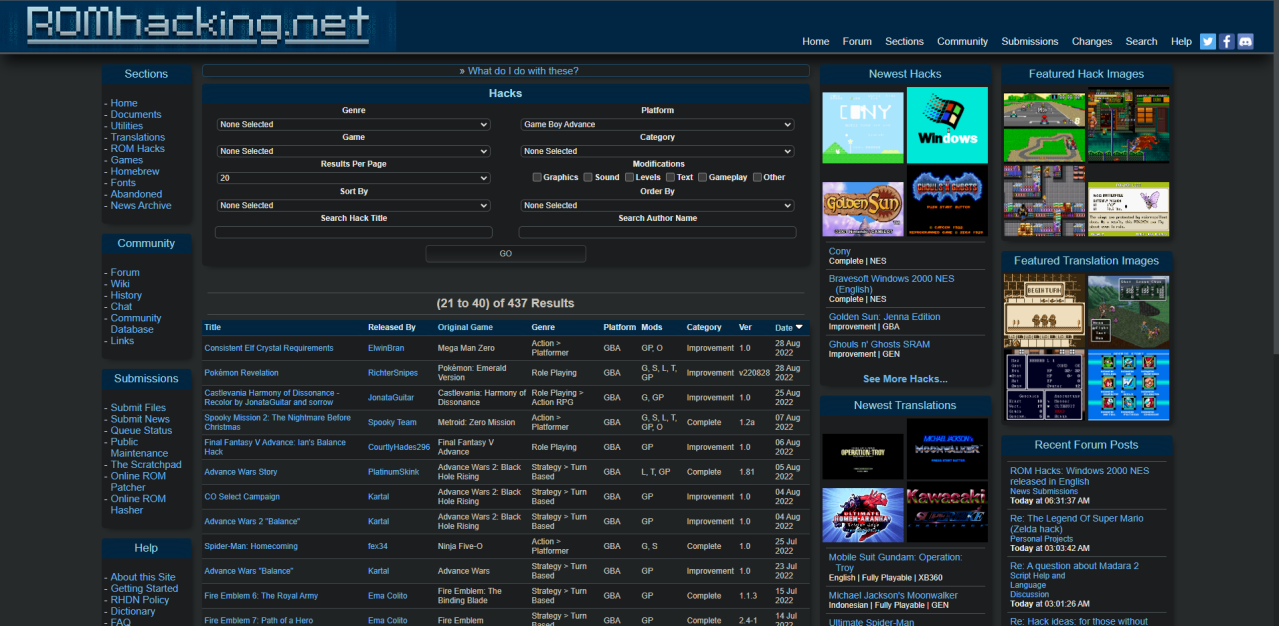Image resolution: width=1279 pixels, height=626 pixels.
Task: Select Community in the top navigation bar
Action: click(962, 42)
